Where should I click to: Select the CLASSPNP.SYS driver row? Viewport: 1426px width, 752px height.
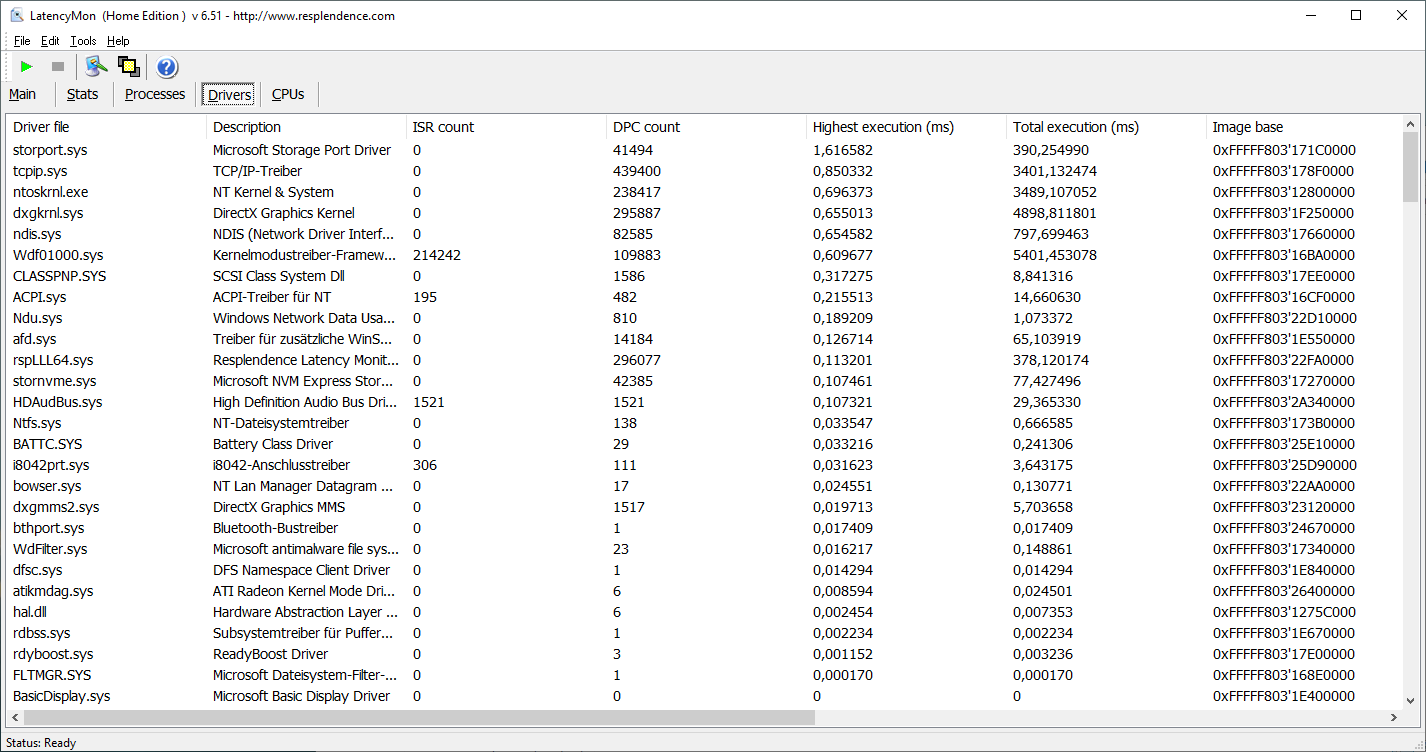pyautogui.click(x=704, y=276)
